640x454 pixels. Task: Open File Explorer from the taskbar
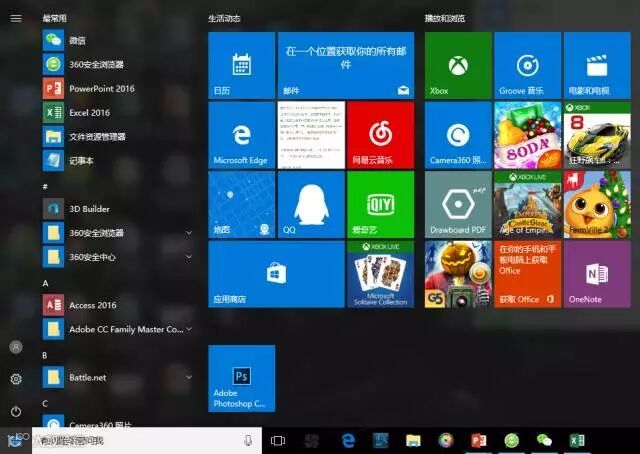pos(413,441)
